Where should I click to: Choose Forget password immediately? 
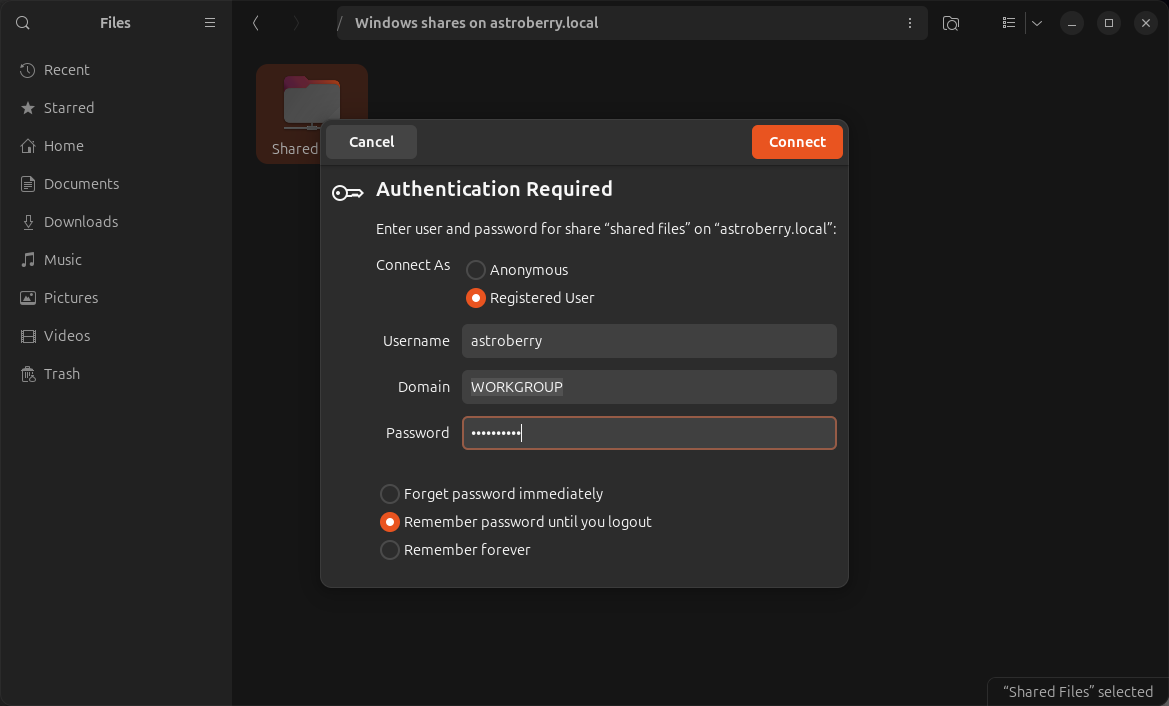click(x=390, y=494)
